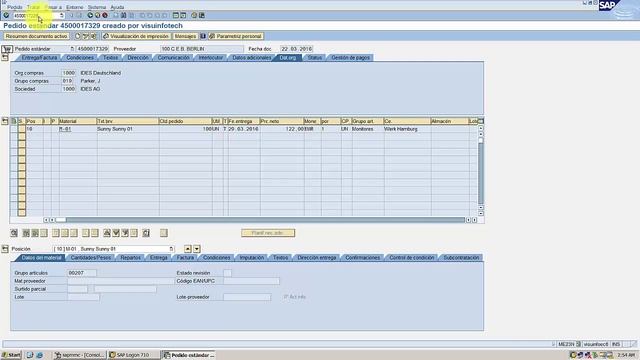The width and height of the screenshot is (640, 360).
Task: Switch to SAP Logon 710 taskbar window
Action: coord(133,355)
